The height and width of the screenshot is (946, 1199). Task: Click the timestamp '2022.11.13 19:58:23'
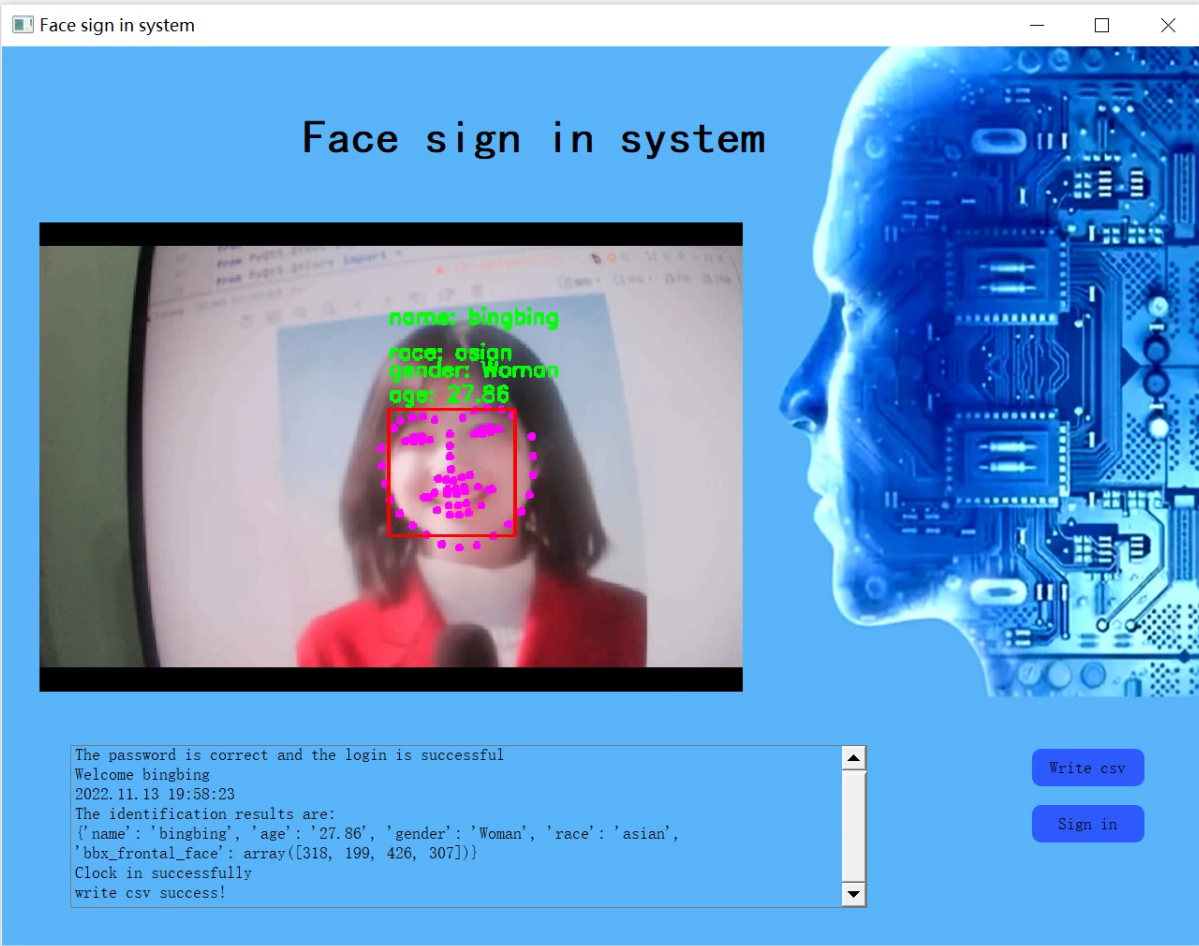tap(154, 795)
